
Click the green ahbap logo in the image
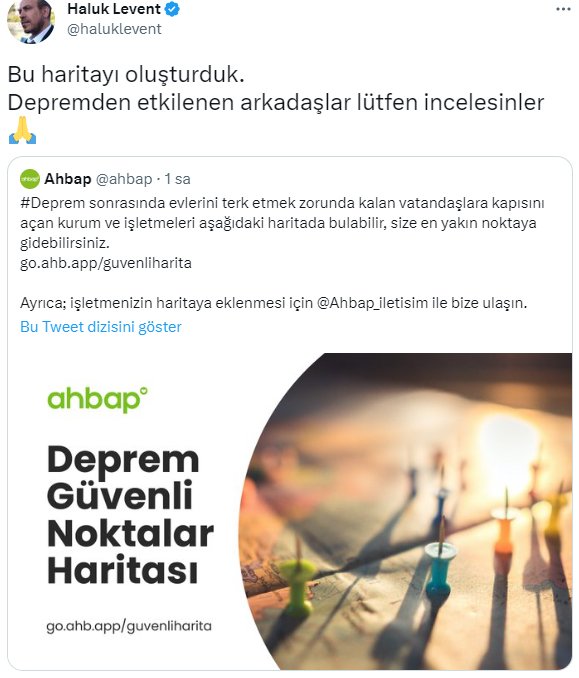[97, 400]
